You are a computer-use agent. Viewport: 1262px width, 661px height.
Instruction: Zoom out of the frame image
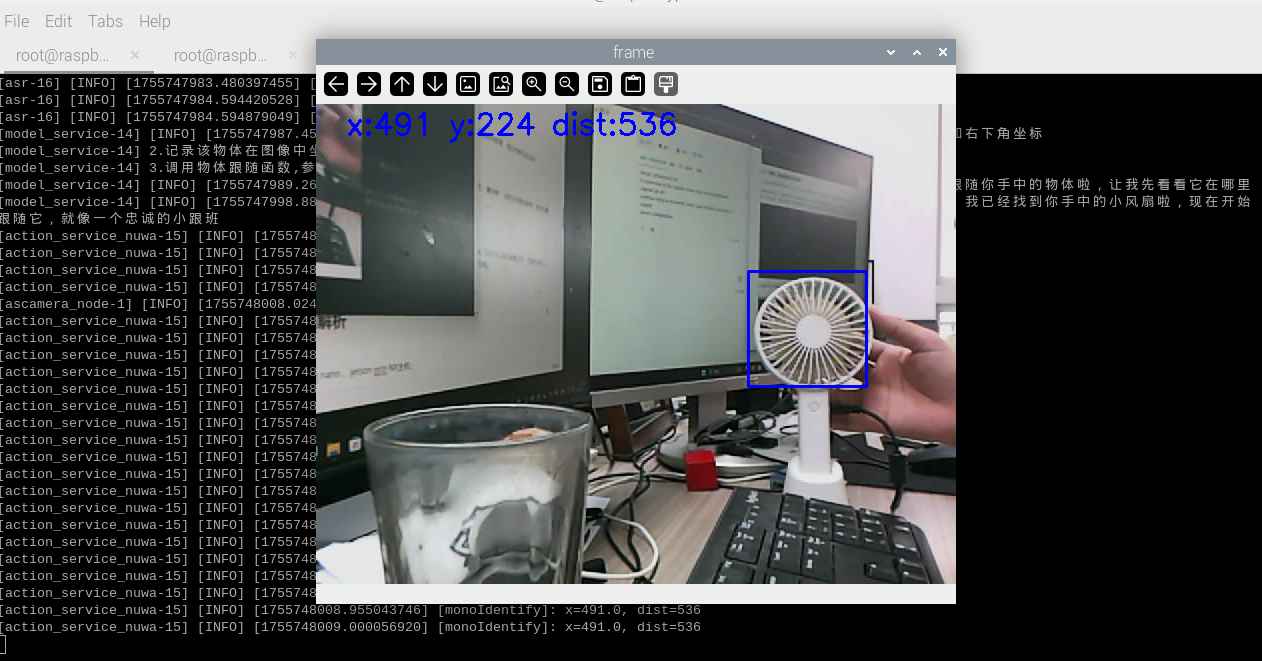tap(567, 84)
